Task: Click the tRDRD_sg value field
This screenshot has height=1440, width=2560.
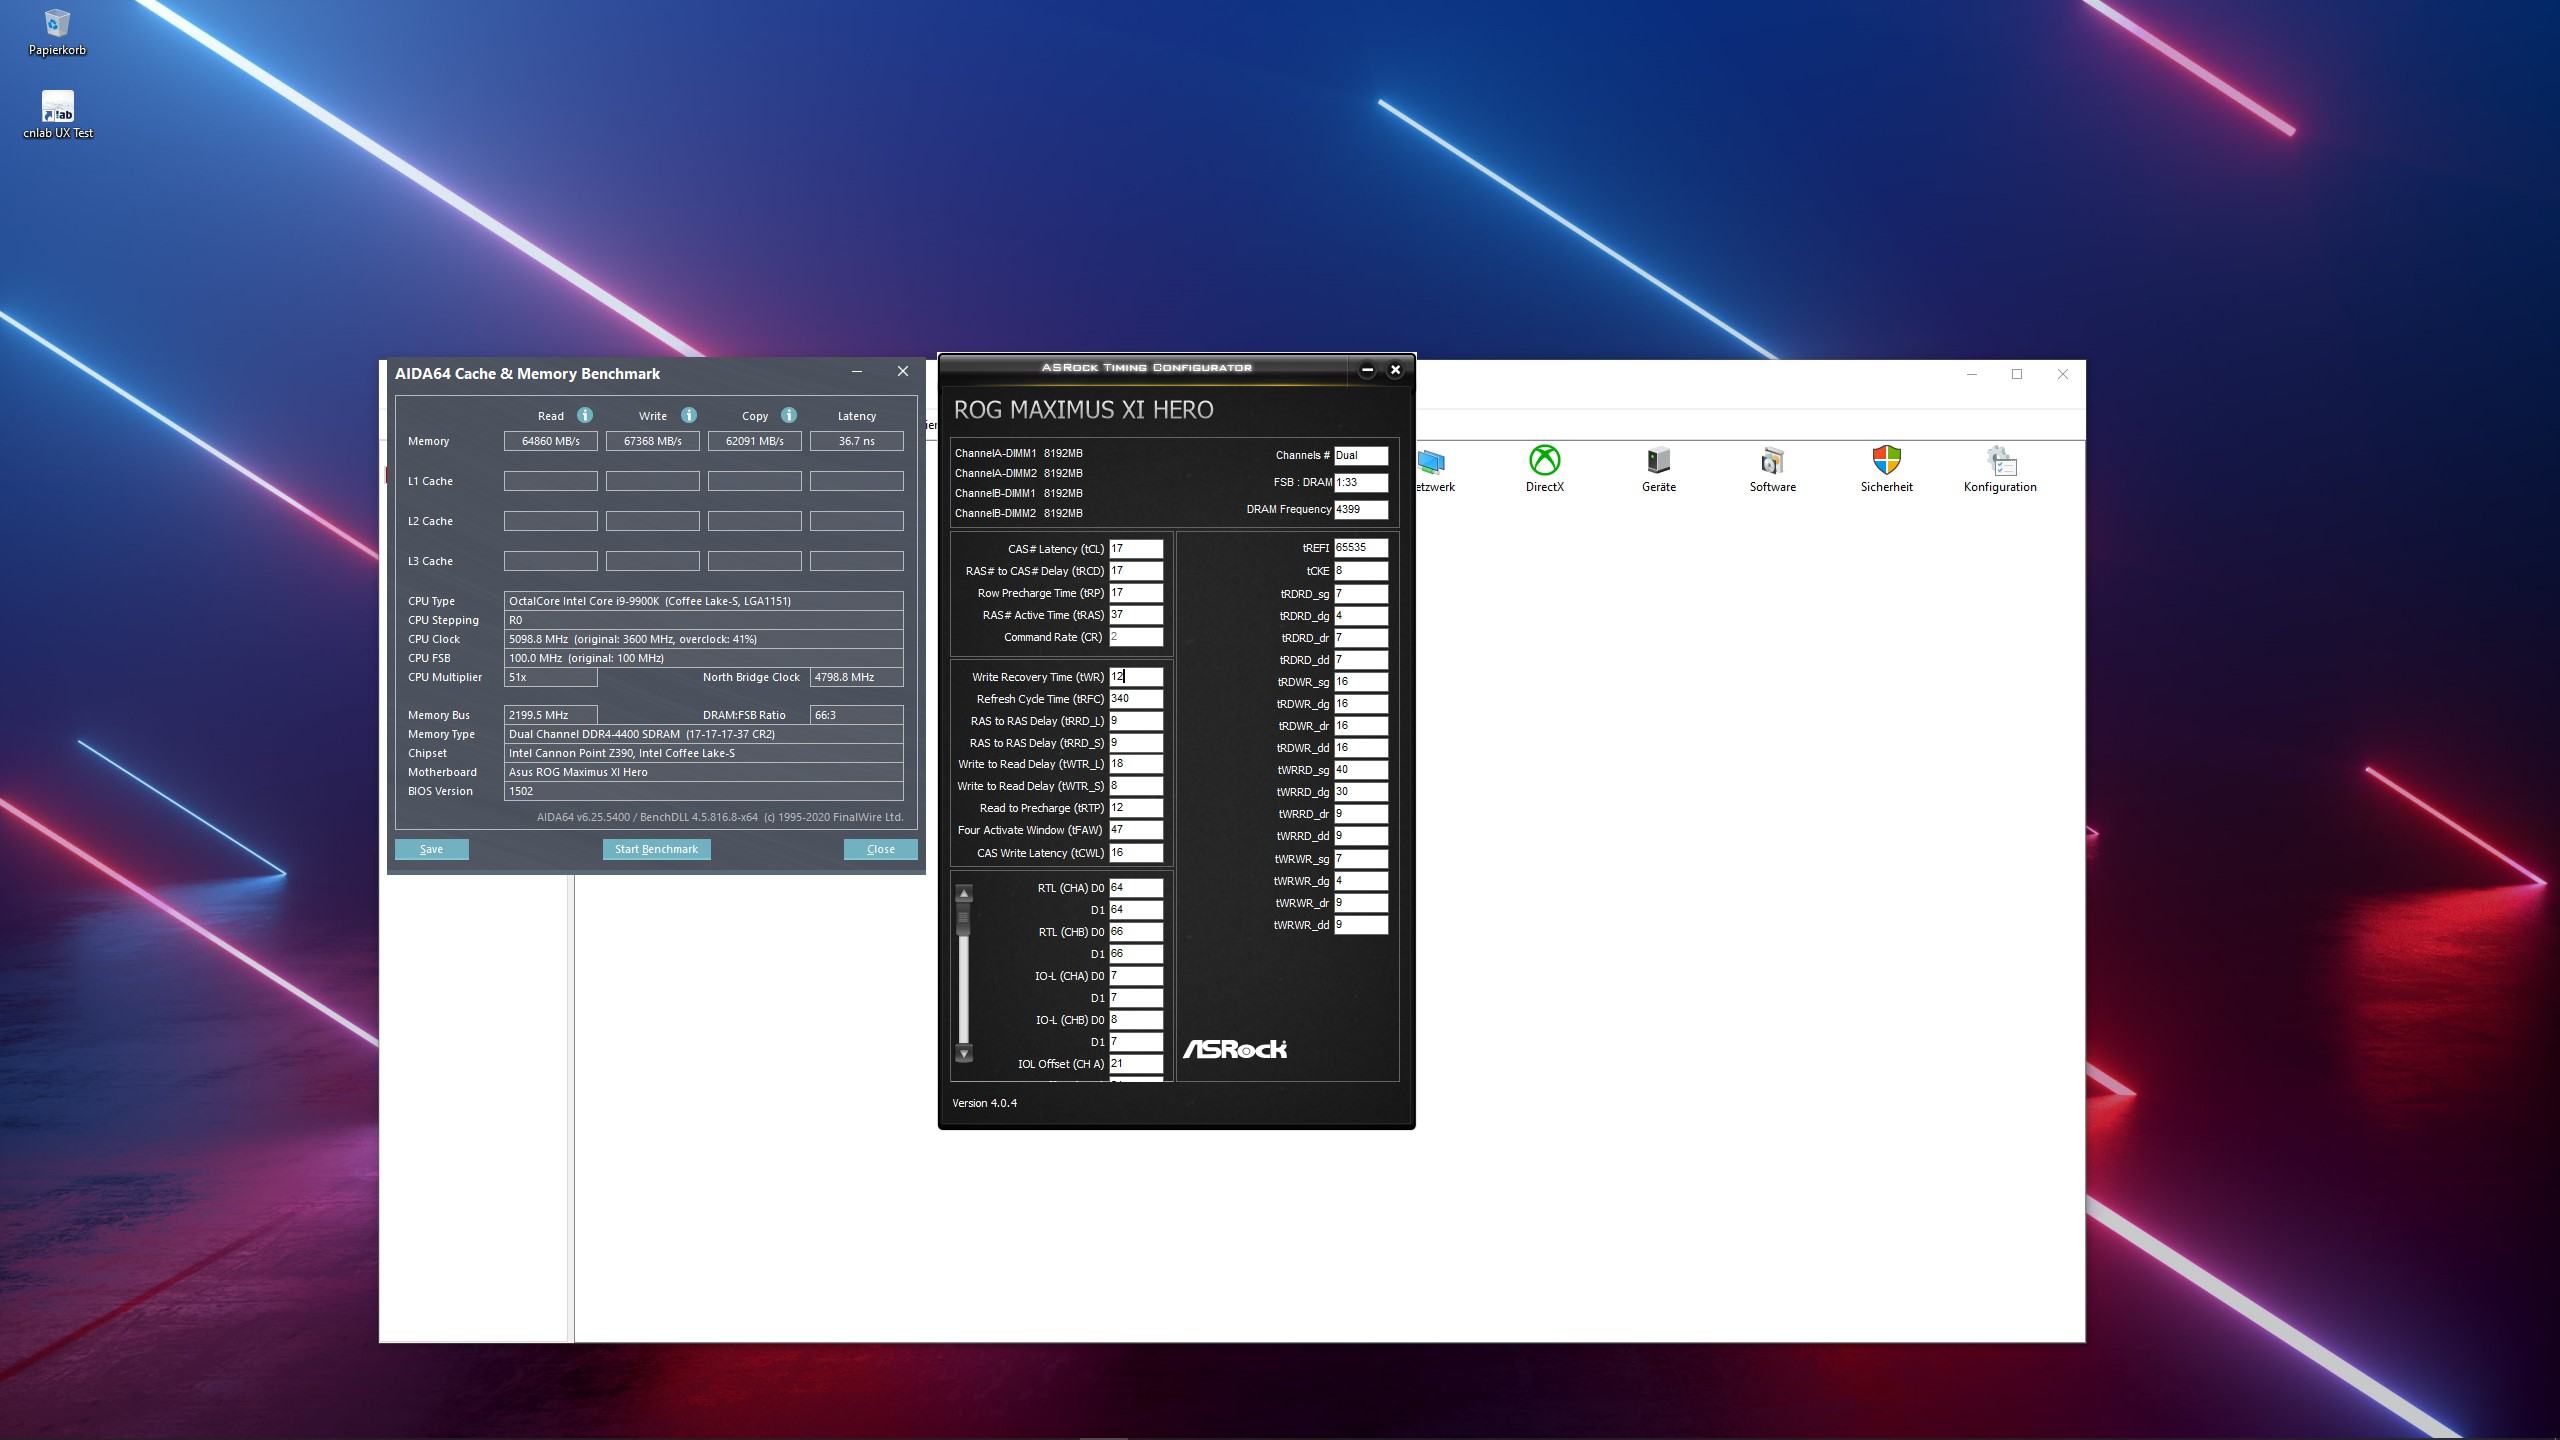Action: [x=1361, y=594]
